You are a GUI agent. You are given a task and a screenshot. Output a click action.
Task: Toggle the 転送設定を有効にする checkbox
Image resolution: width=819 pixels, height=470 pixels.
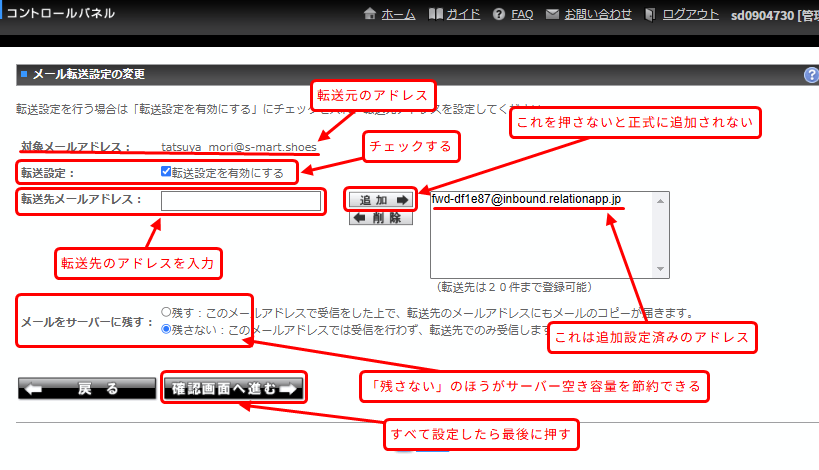(x=166, y=172)
